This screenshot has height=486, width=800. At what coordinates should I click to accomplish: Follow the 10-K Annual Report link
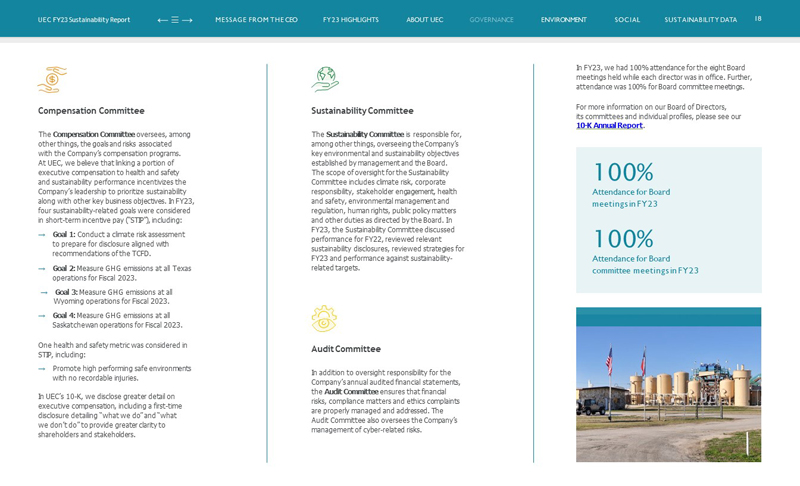pyautogui.click(x=609, y=126)
